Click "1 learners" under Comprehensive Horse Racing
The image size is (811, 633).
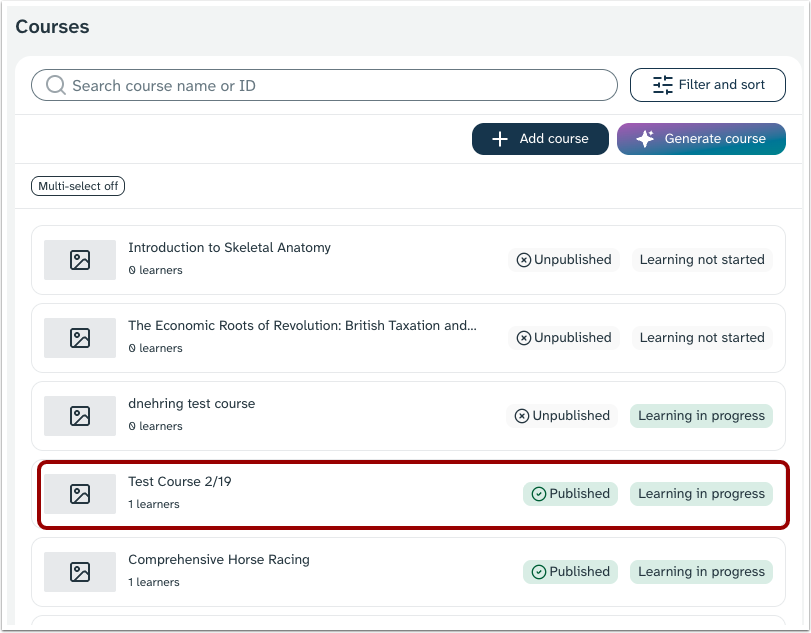(x=154, y=583)
